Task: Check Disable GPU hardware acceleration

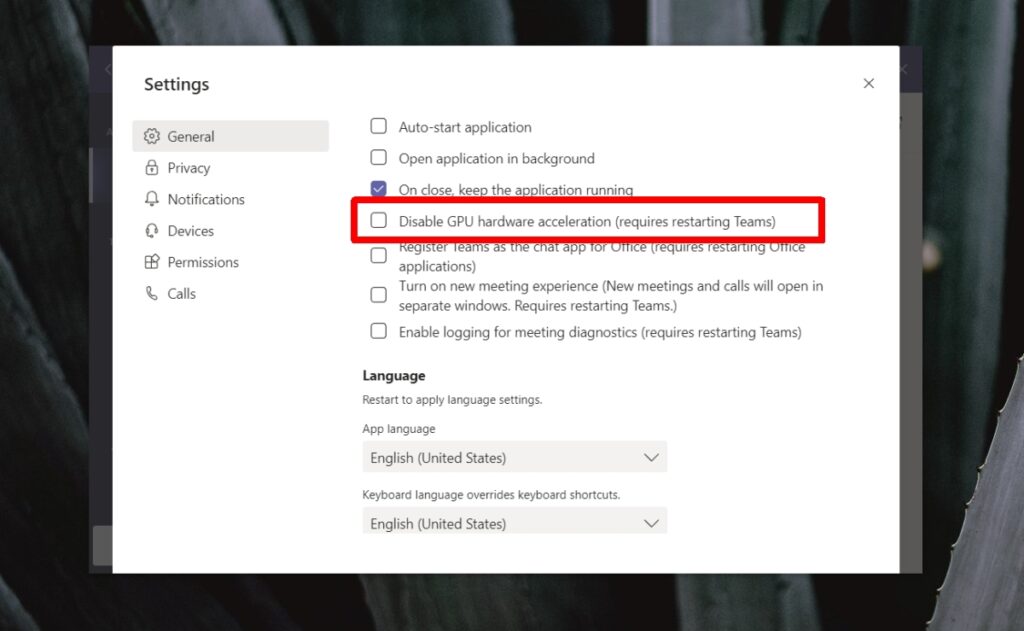Action: click(x=379, y=220)
